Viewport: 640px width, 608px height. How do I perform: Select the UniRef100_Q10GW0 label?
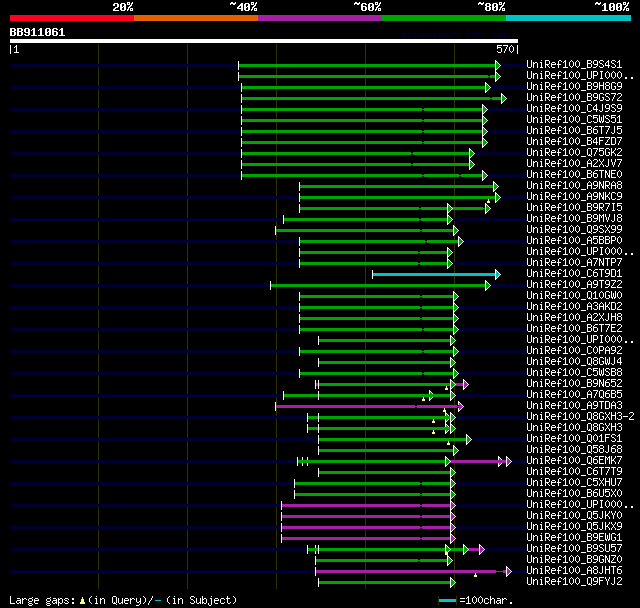pos(574,296)
